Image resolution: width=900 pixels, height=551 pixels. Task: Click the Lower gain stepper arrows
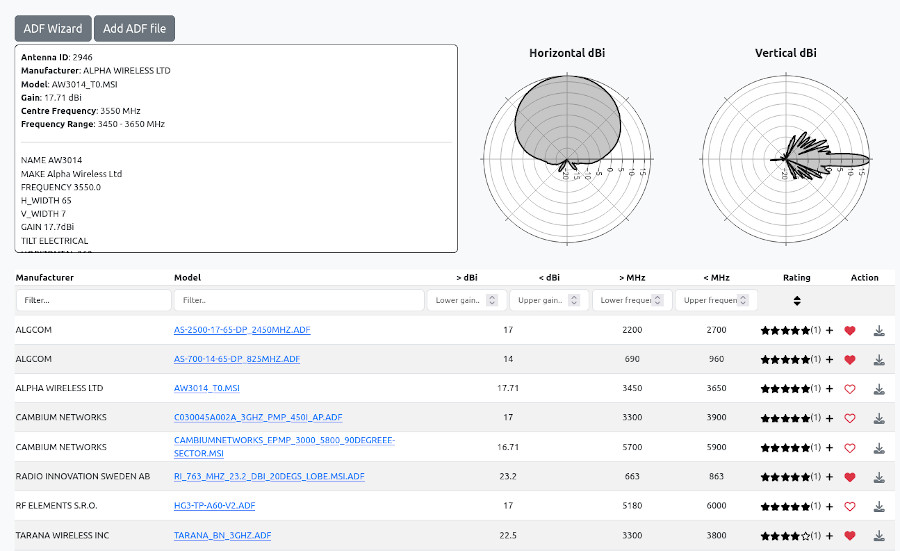pos(493,300)
